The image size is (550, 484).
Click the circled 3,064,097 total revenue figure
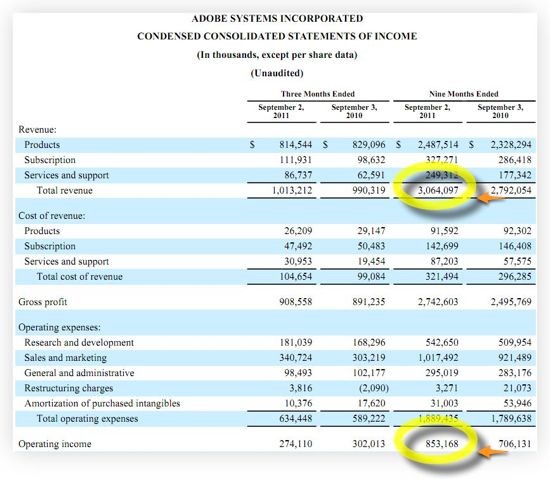438,190
